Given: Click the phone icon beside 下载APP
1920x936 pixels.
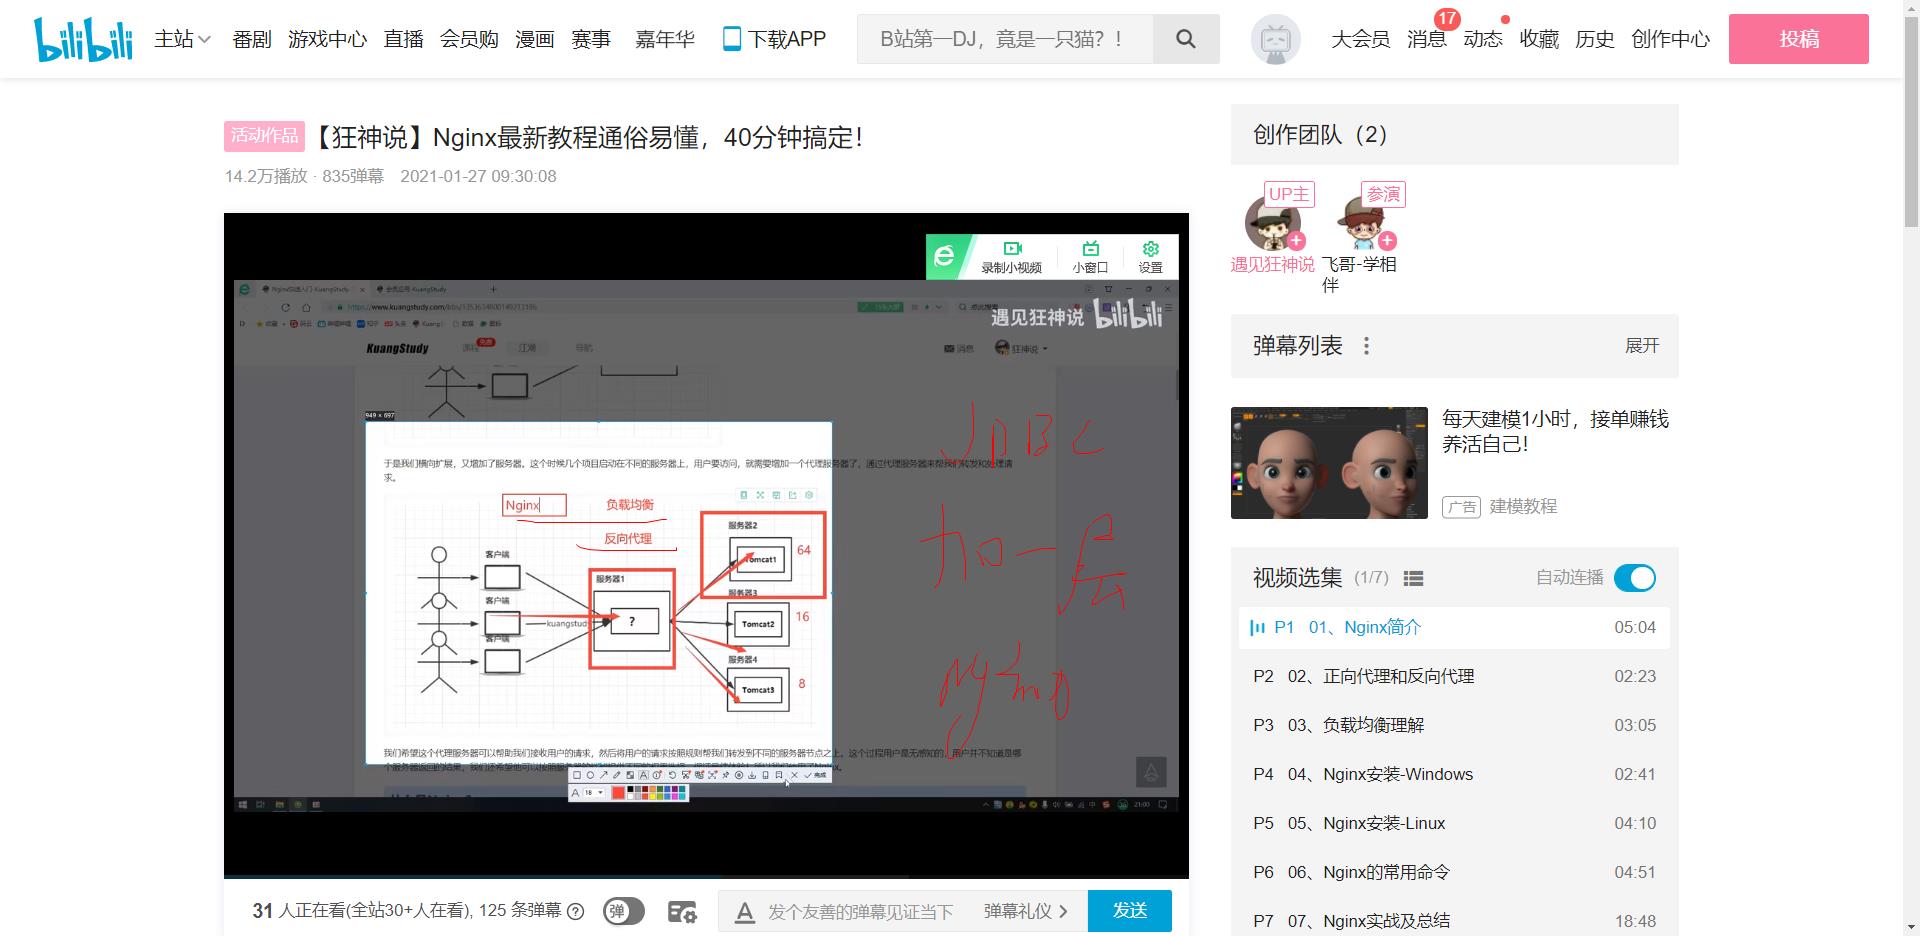Looking at the screenshot, I should pos(731,39).
